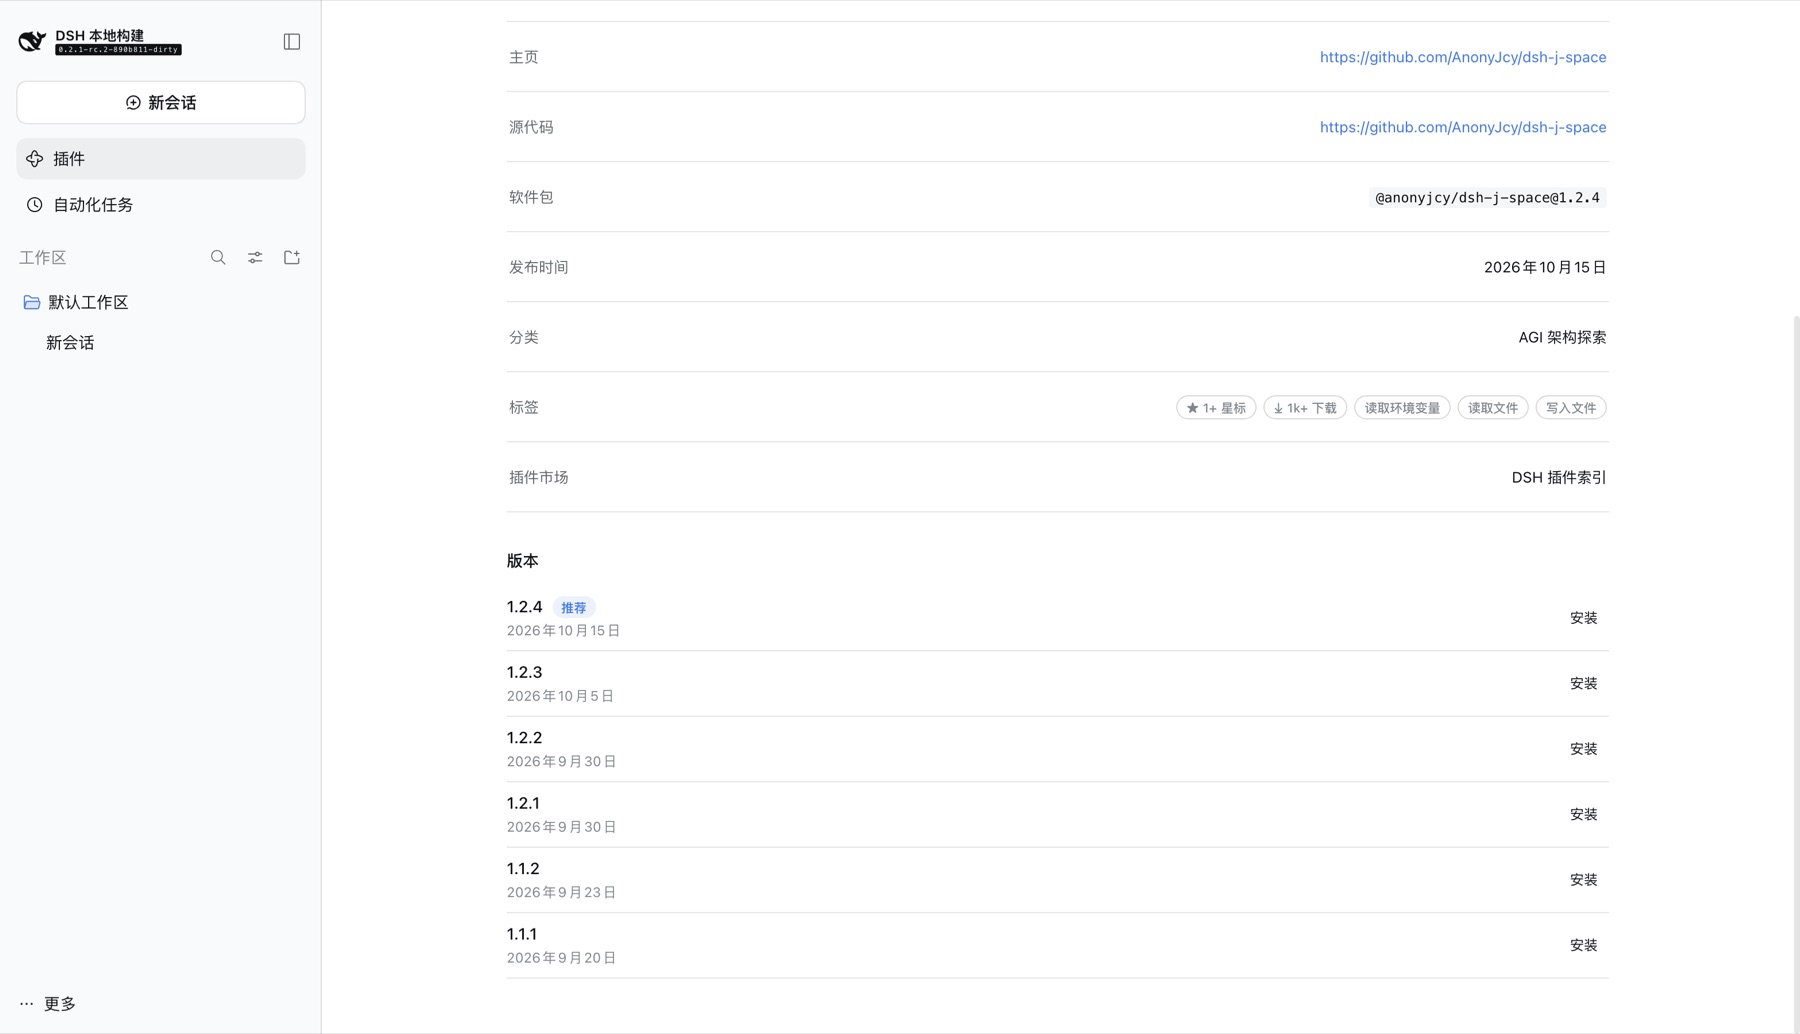
Task: Click the AGI 架构探索 category value
Action: pos(1562,338)
